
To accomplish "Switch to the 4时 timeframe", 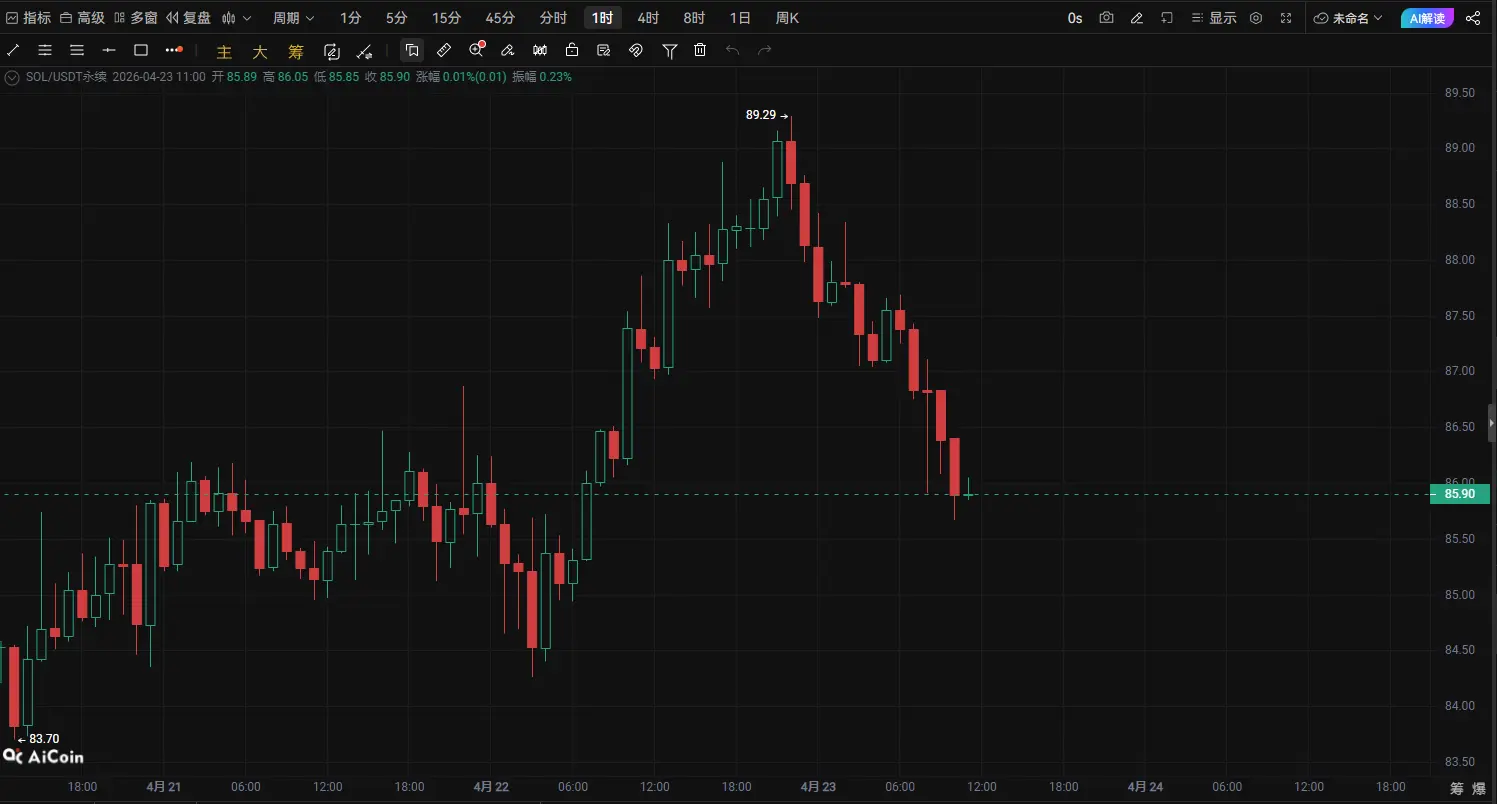I will click(648, 18).
